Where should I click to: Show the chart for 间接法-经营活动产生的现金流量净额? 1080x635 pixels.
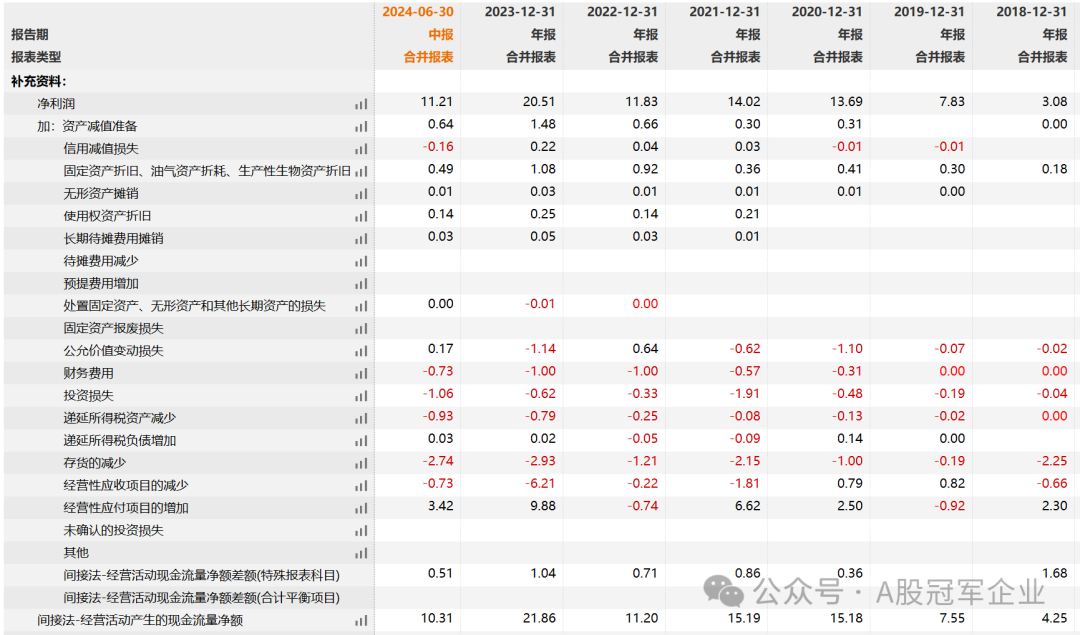pos(361,621)
